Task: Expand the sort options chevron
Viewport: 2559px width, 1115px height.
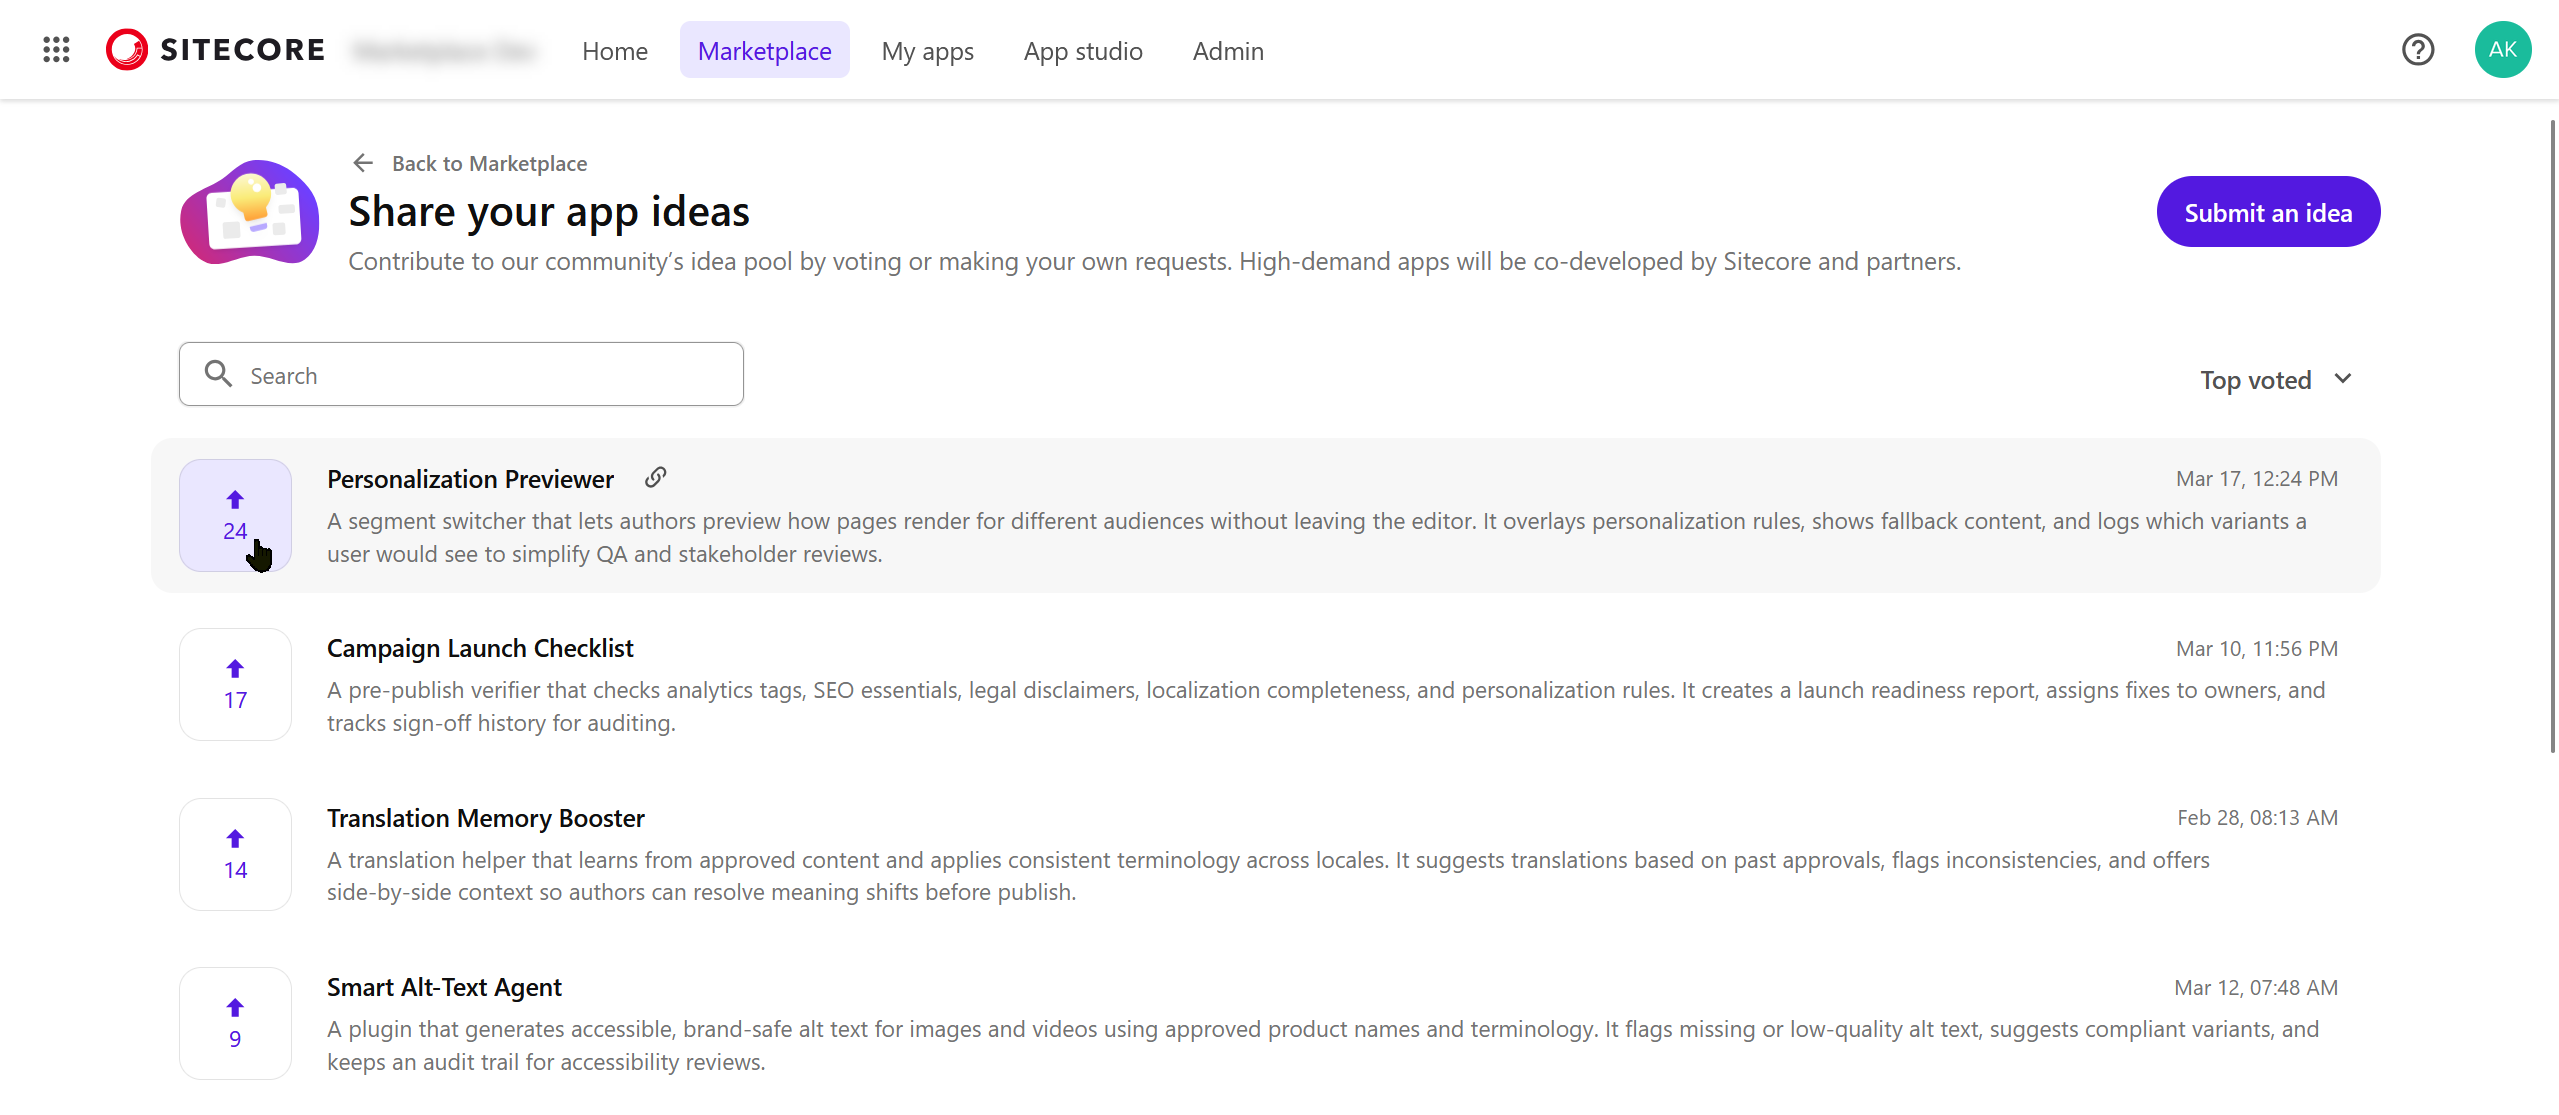Action: (x=2343, y=379)
